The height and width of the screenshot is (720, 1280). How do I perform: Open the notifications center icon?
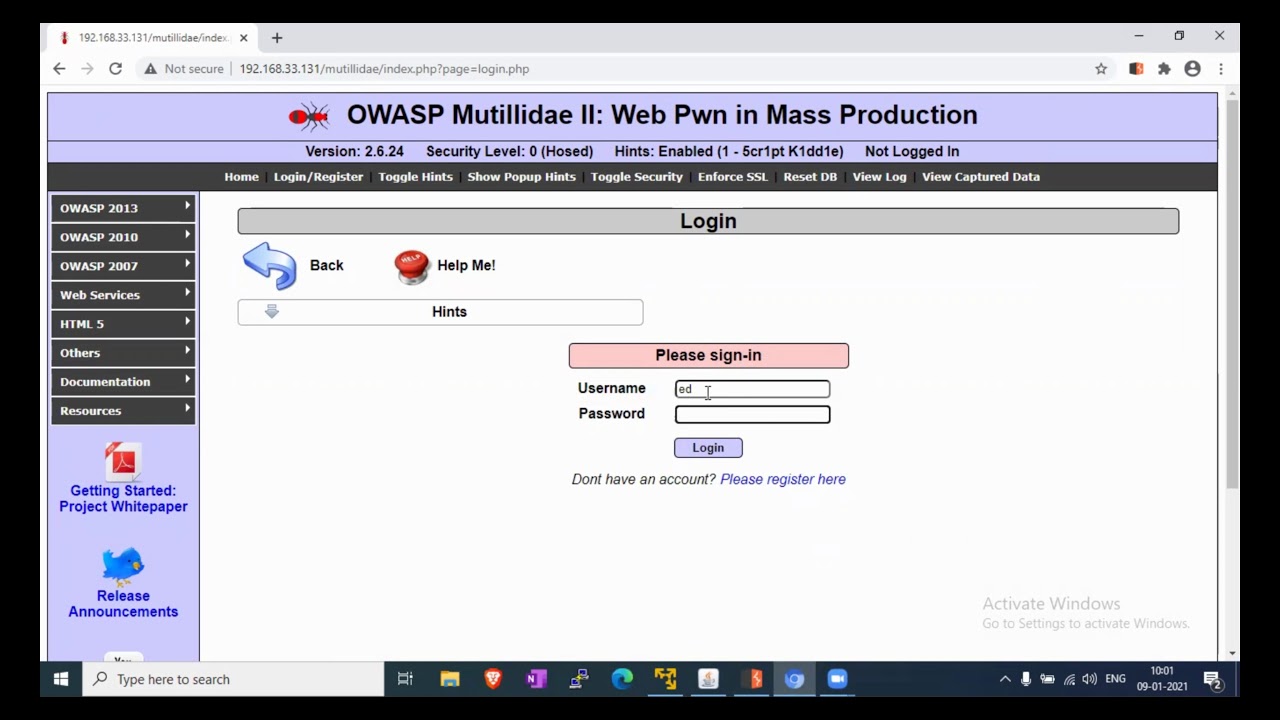pos(1213,680)
